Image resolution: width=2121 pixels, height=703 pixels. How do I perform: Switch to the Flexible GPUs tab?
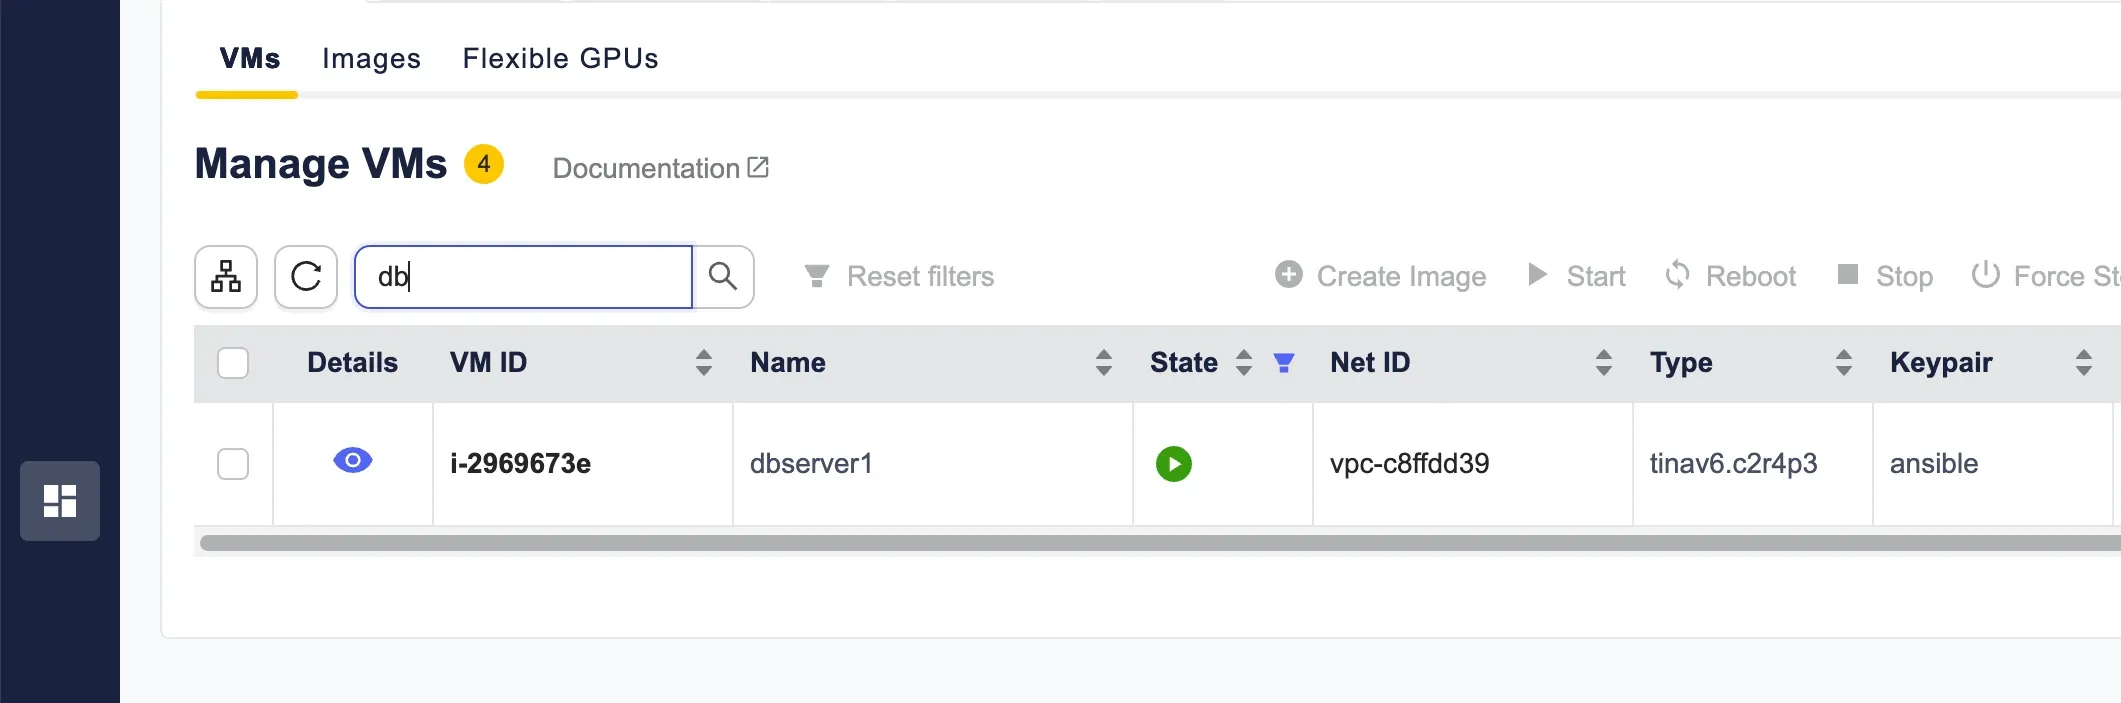560,59
